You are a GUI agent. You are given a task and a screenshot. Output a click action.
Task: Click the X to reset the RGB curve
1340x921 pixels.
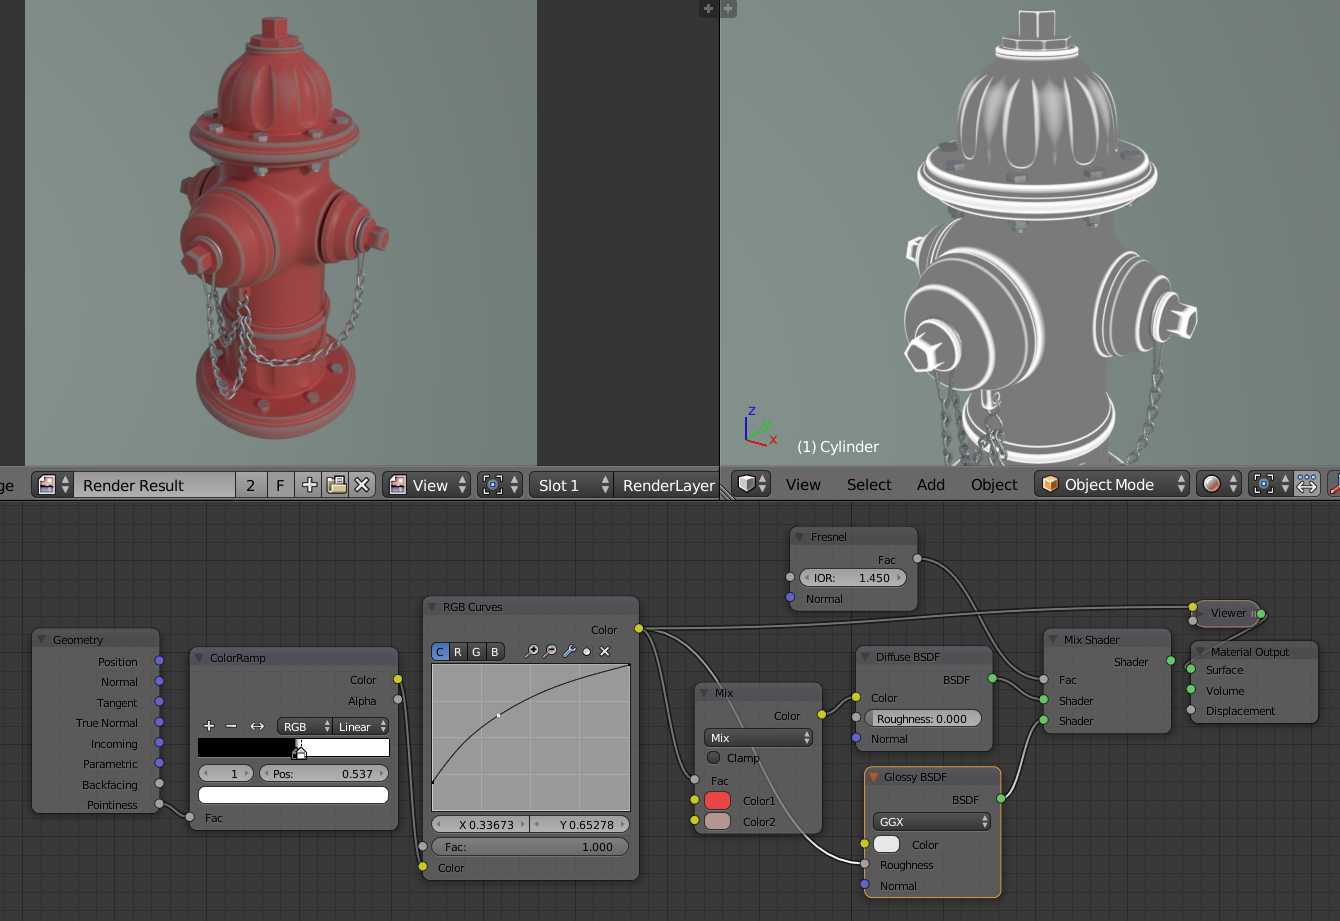point(605,651)
